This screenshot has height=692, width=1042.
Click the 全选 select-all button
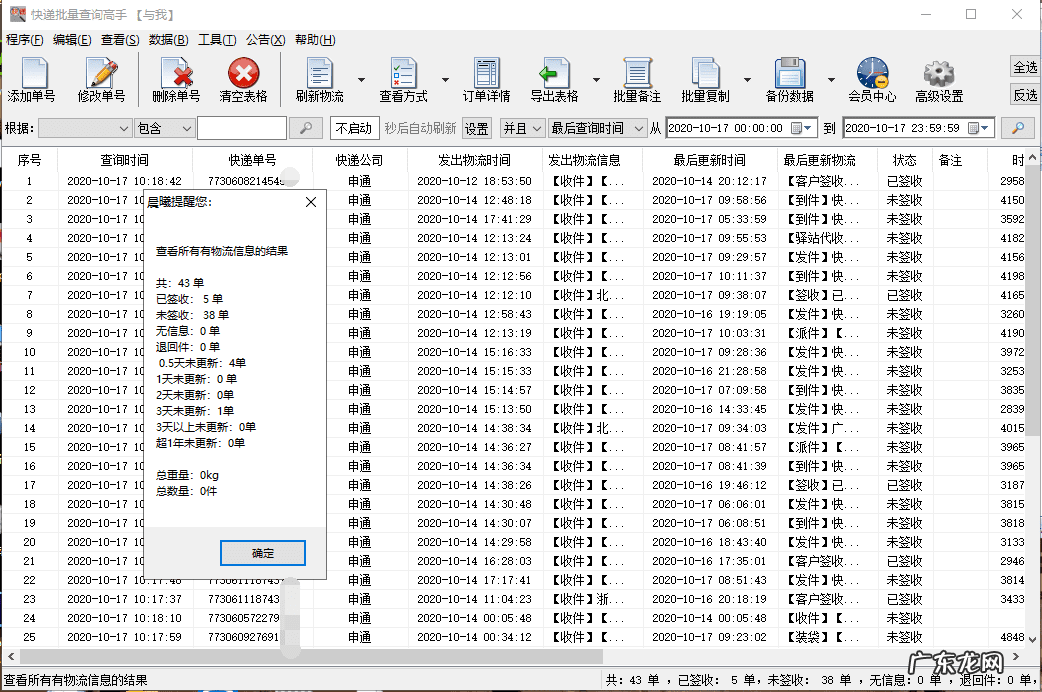click(x=1025, y=67)
